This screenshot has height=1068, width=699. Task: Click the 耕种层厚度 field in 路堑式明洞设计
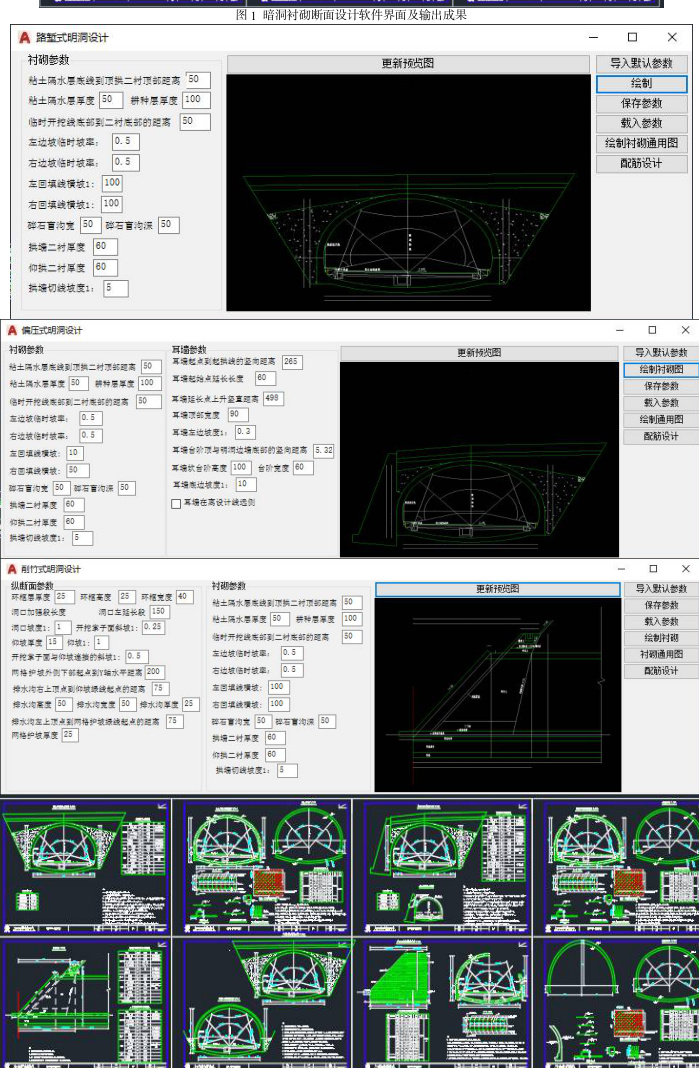point(195,100)
